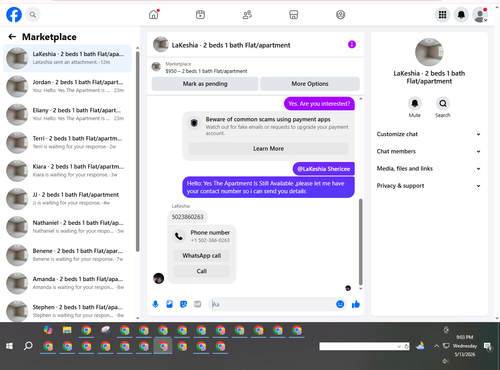Image resolution: width=500 pixels, height=370 pixels.
Task: Search in conversation magnifier icon
Action: tap(443, 103)
